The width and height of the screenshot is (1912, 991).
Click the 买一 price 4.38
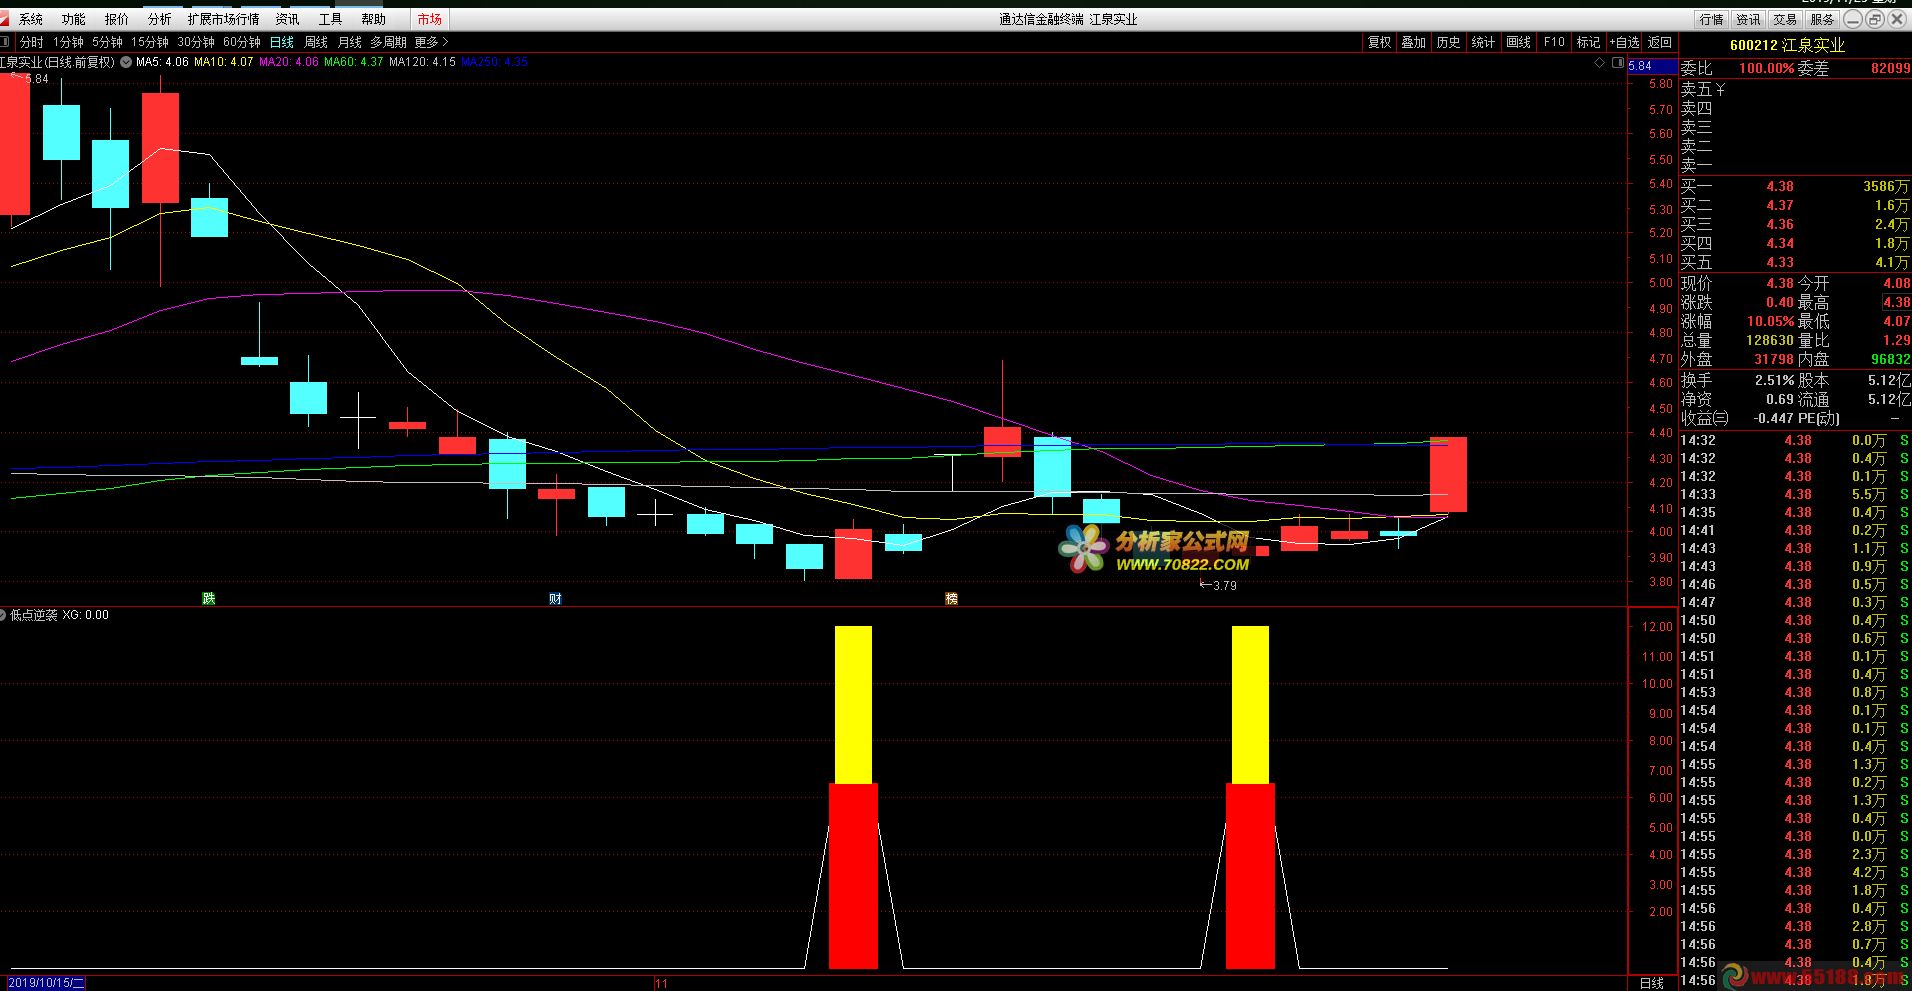coord(1780,186)
